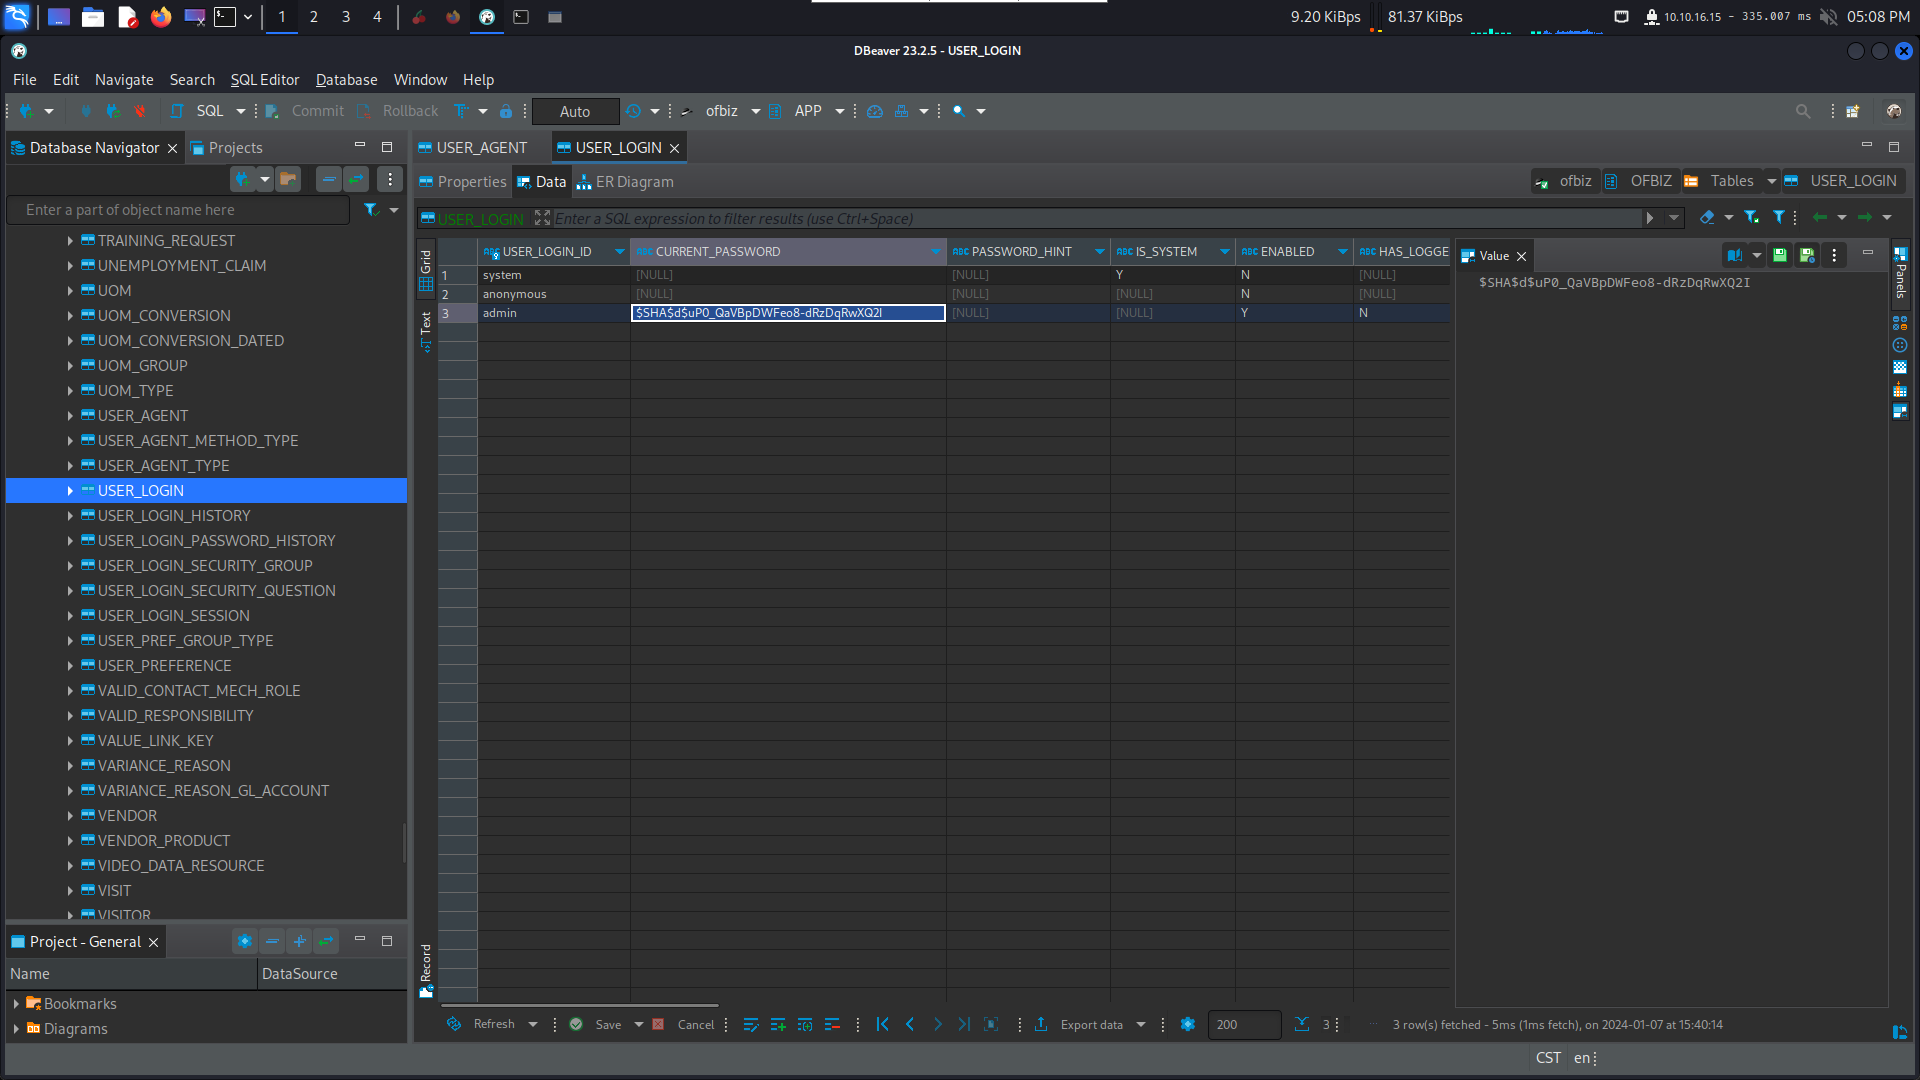Click the plain blue filter funnel icon
This screenshot has height=1080, width=1920.
click(1779, 217)
